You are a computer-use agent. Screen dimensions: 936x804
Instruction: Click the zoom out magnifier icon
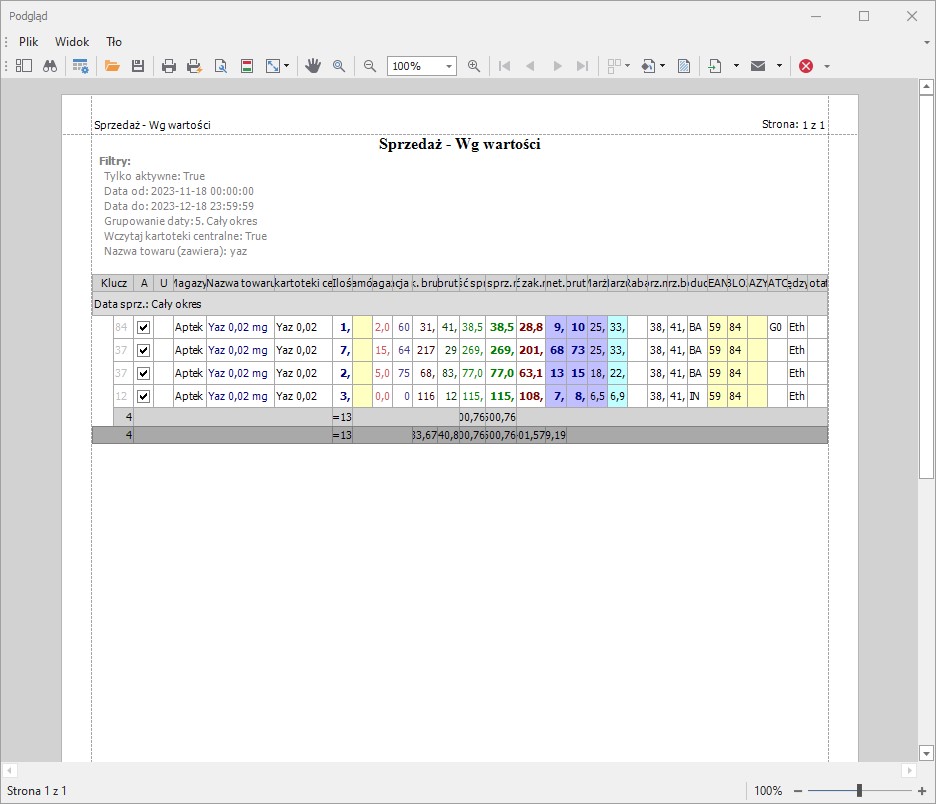pyautogui.click(x=370, y=66)
